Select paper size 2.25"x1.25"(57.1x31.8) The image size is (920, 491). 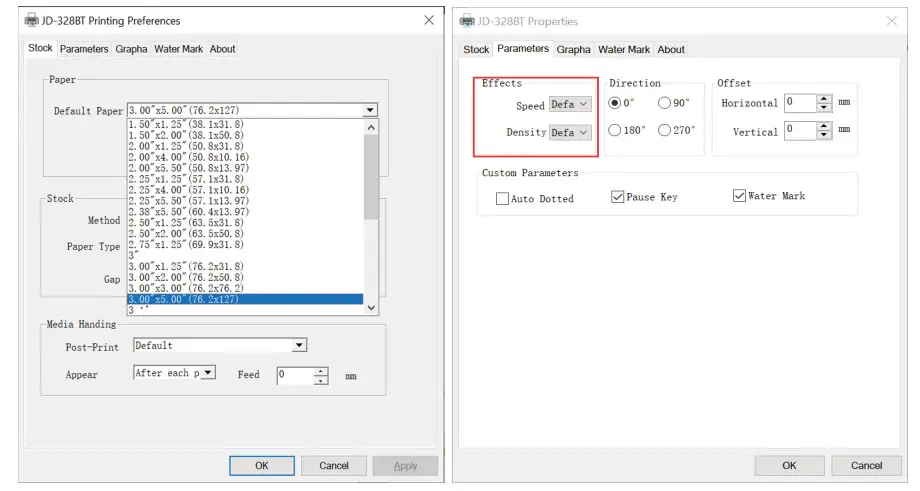pyautogui.click(x=245, y=179)
